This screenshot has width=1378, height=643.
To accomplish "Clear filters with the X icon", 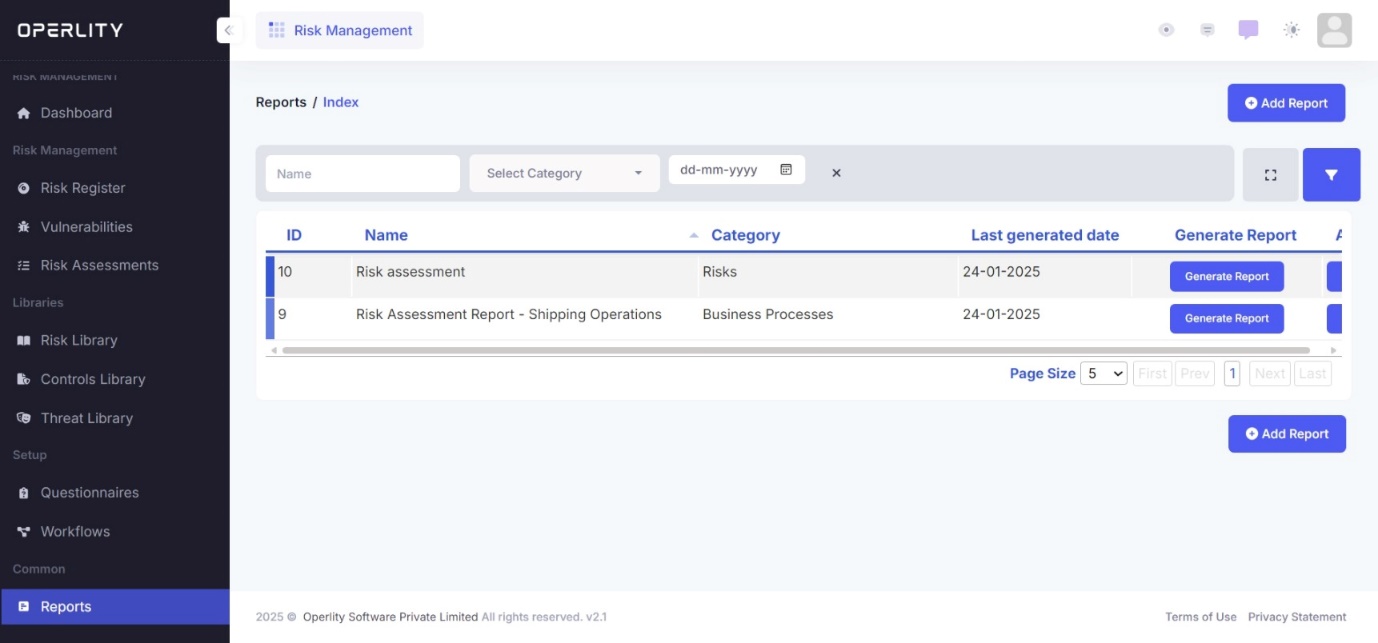I will [836, 173].
